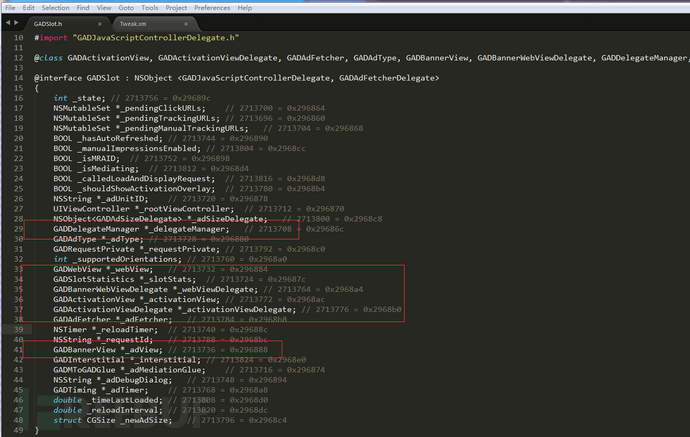Close the GADSlot.h tab
The width and height of the screenshot is (690, 437).
point(100,24)
